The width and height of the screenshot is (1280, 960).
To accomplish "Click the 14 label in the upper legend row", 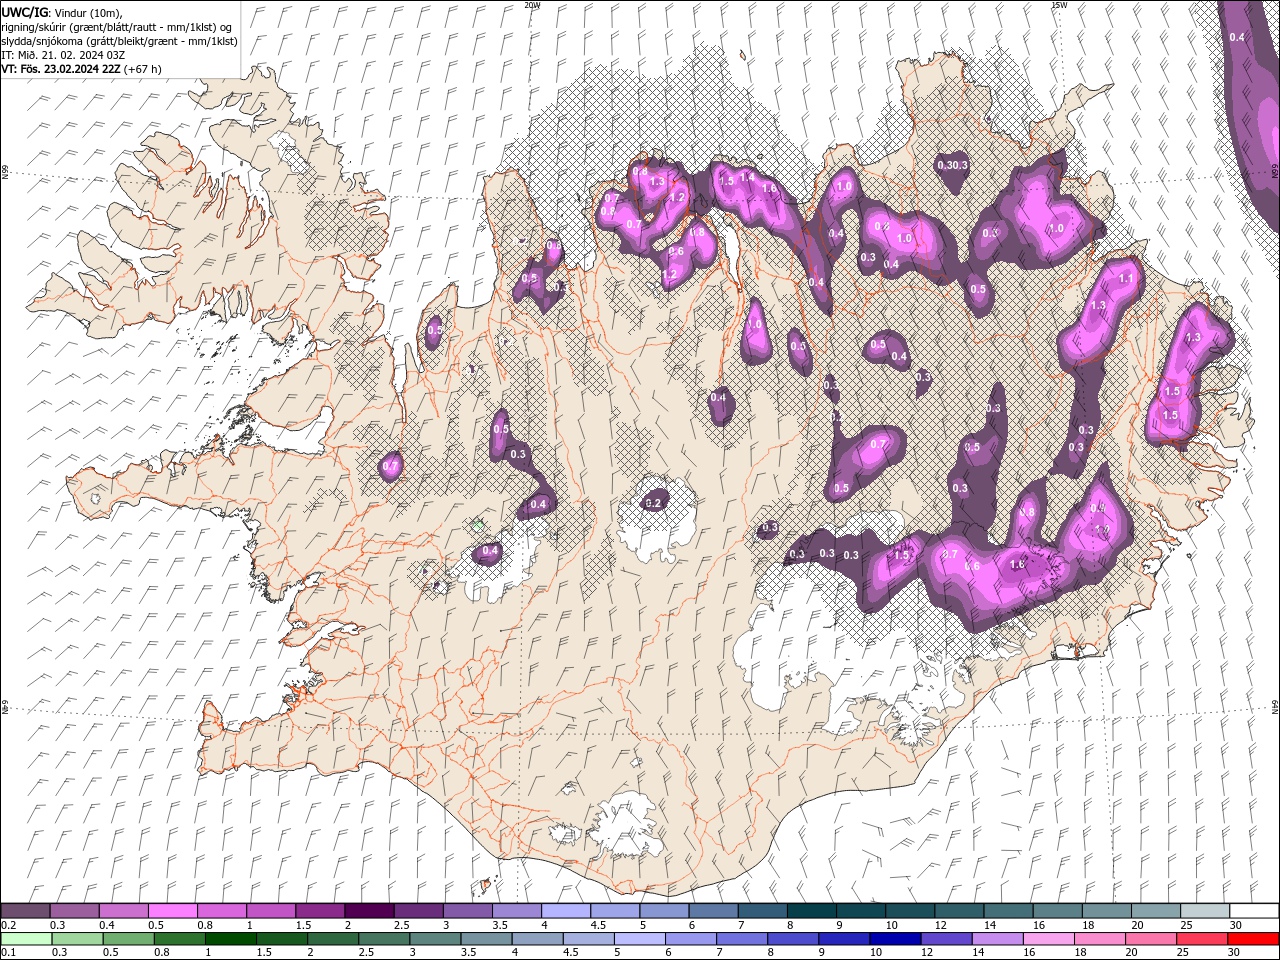I will [x=989, y=925].
